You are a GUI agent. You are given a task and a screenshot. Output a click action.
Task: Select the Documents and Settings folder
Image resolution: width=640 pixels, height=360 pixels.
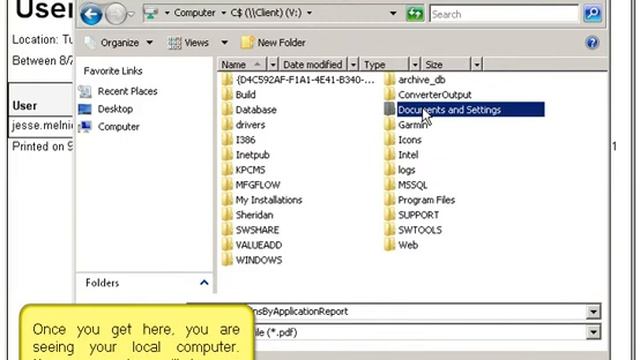(x=471, y=110)
